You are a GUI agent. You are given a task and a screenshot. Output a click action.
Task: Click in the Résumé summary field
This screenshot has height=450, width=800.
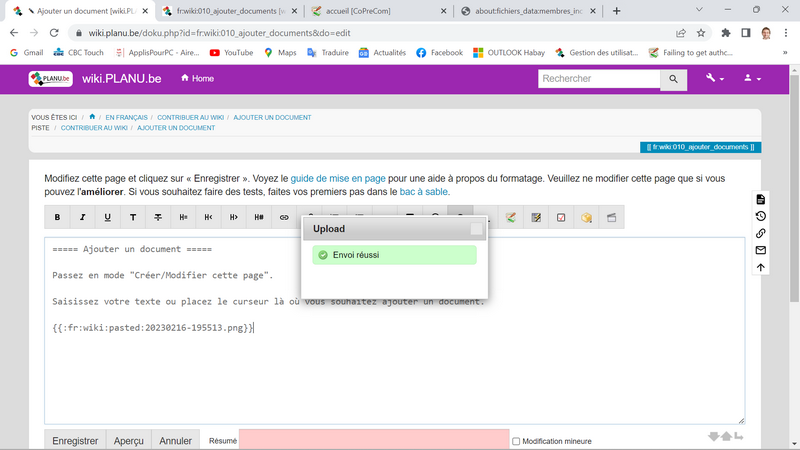coord(374,440)
